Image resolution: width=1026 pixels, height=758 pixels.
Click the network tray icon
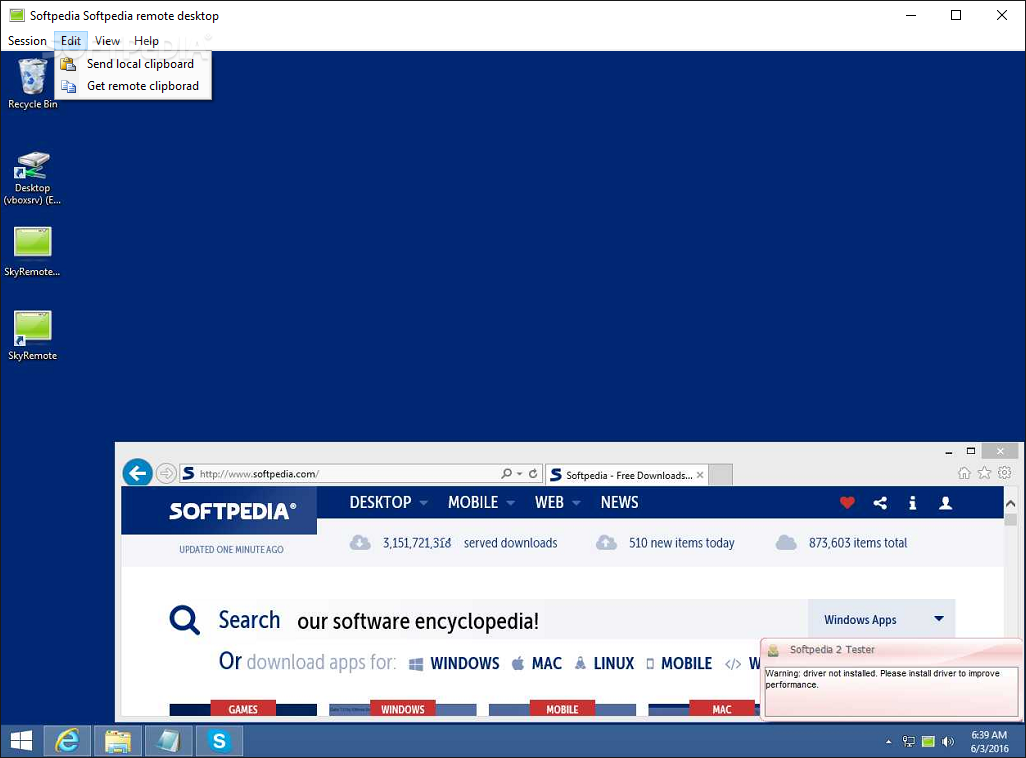[x=909, y=742]
